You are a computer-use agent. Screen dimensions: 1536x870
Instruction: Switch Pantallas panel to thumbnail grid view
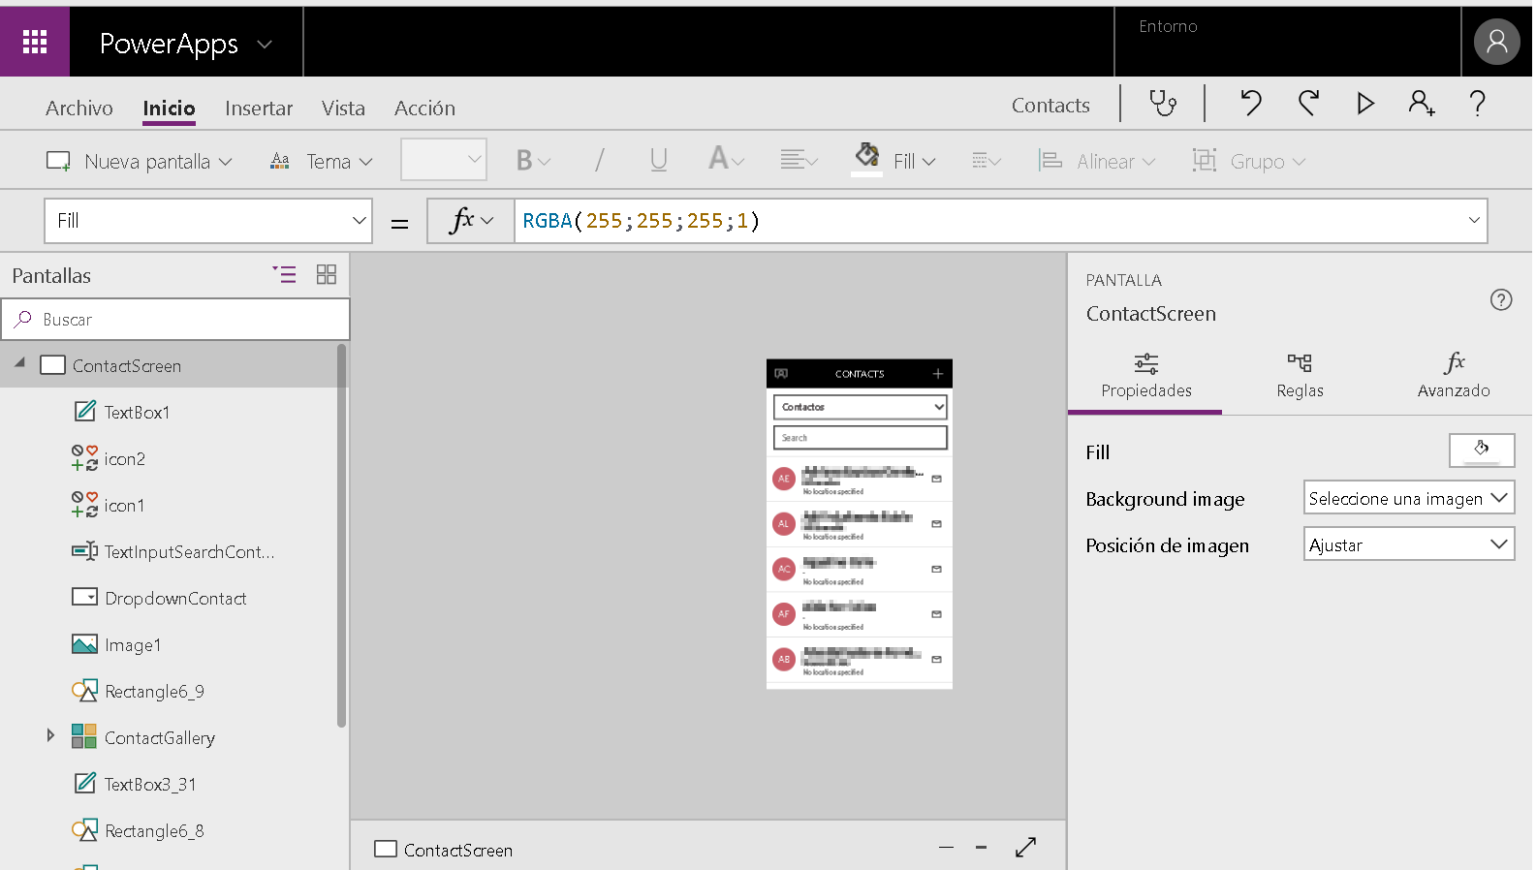326,274
